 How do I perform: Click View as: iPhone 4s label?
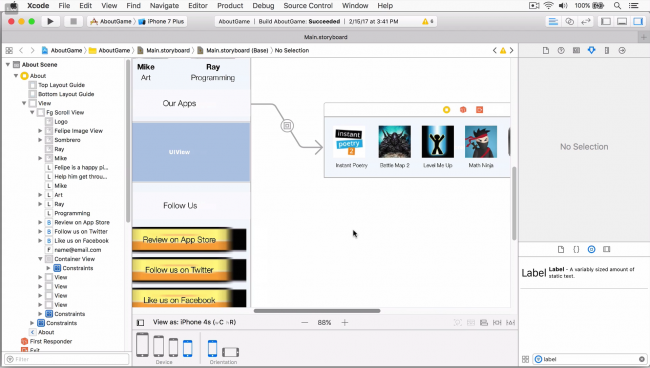coord(194,322)
